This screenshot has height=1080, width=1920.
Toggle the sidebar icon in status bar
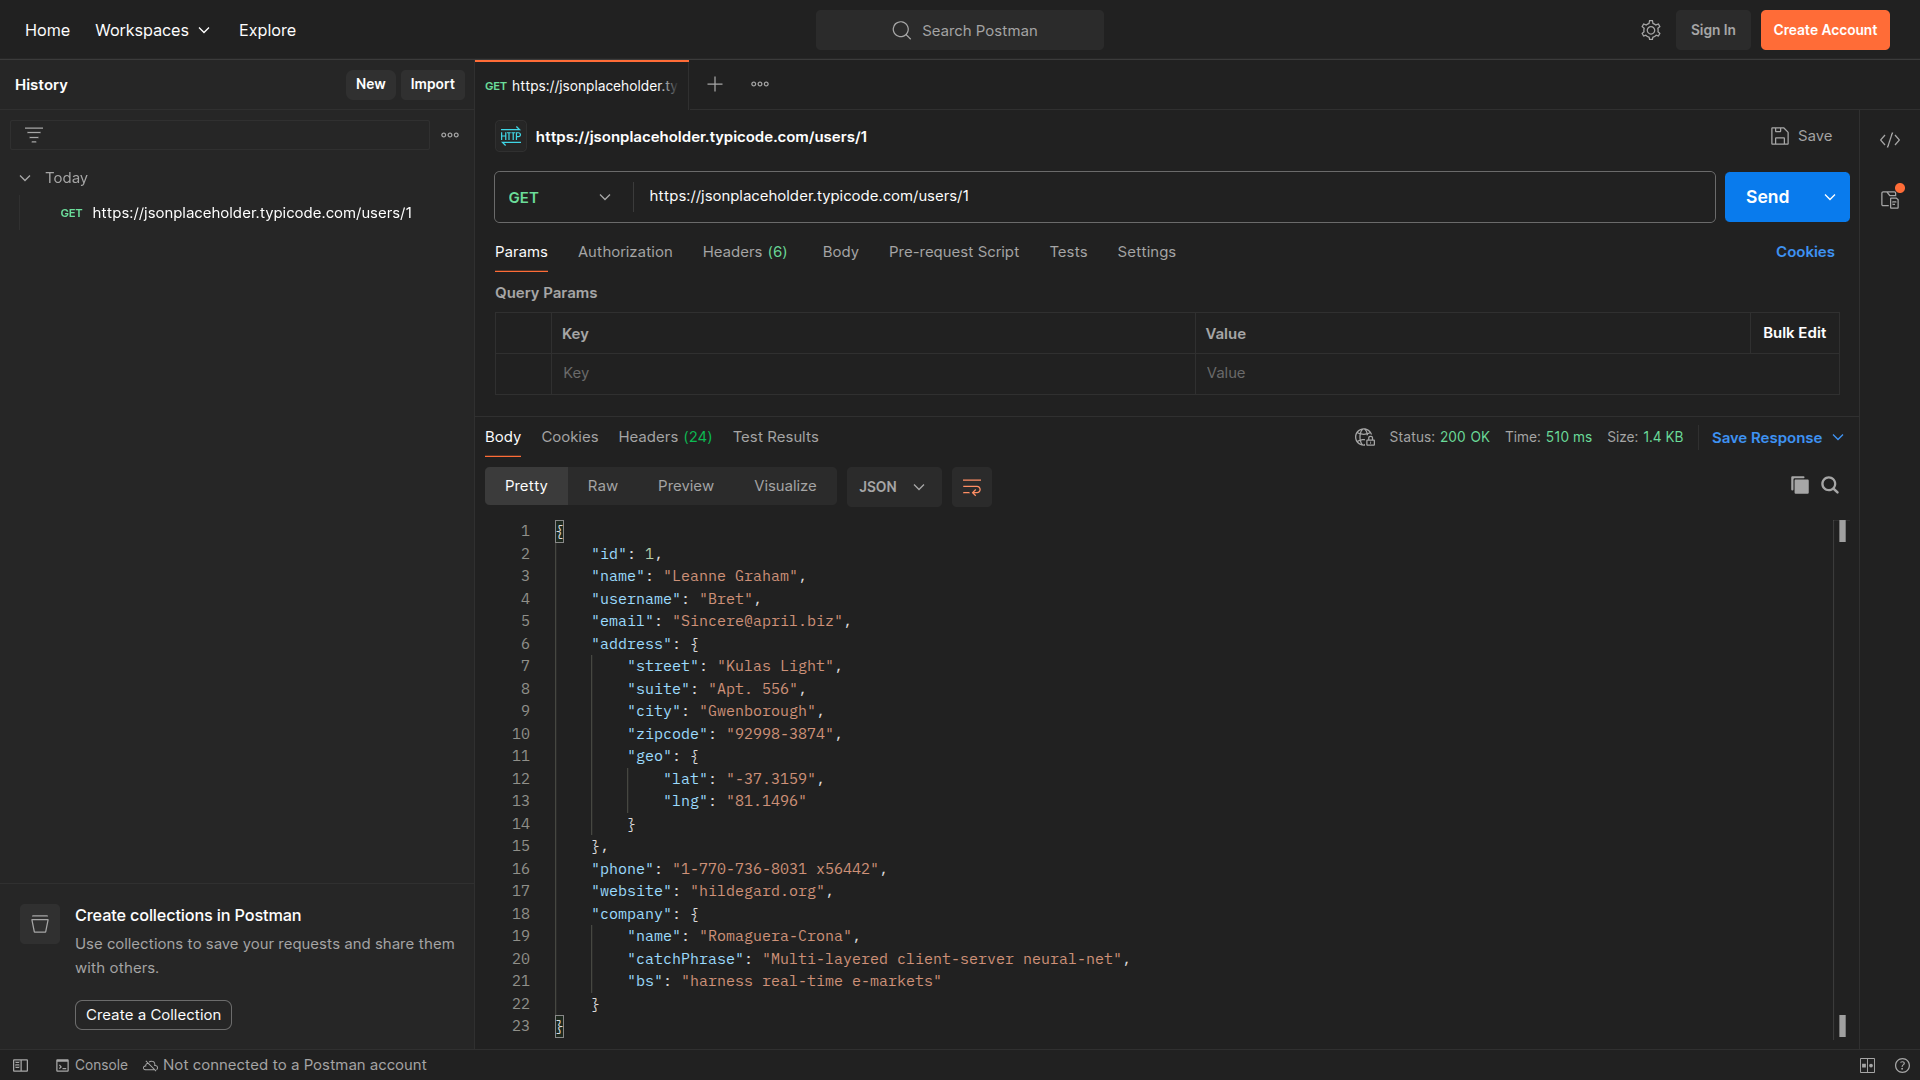pyautogui.click(x=20, y=1065)
